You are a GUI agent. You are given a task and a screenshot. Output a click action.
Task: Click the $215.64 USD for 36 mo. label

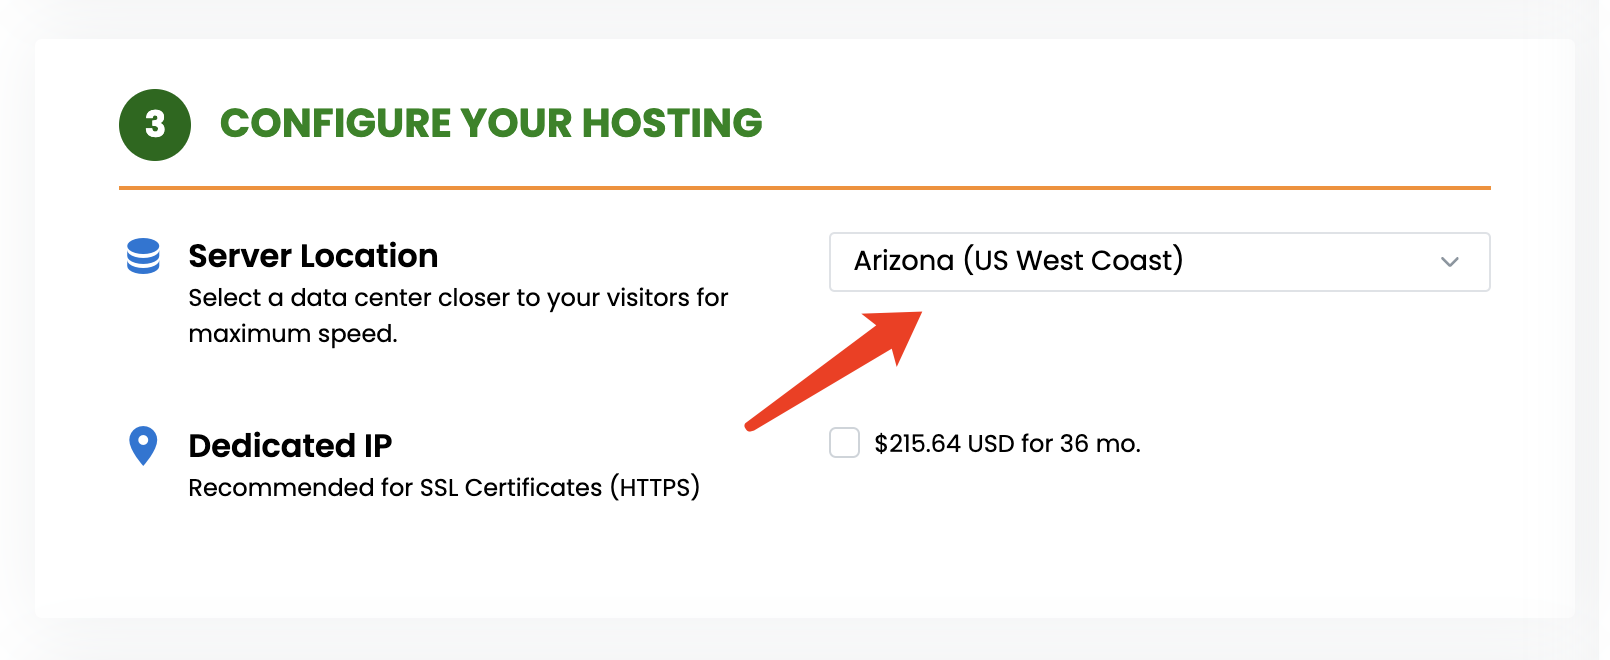[x=1007, y=443]
